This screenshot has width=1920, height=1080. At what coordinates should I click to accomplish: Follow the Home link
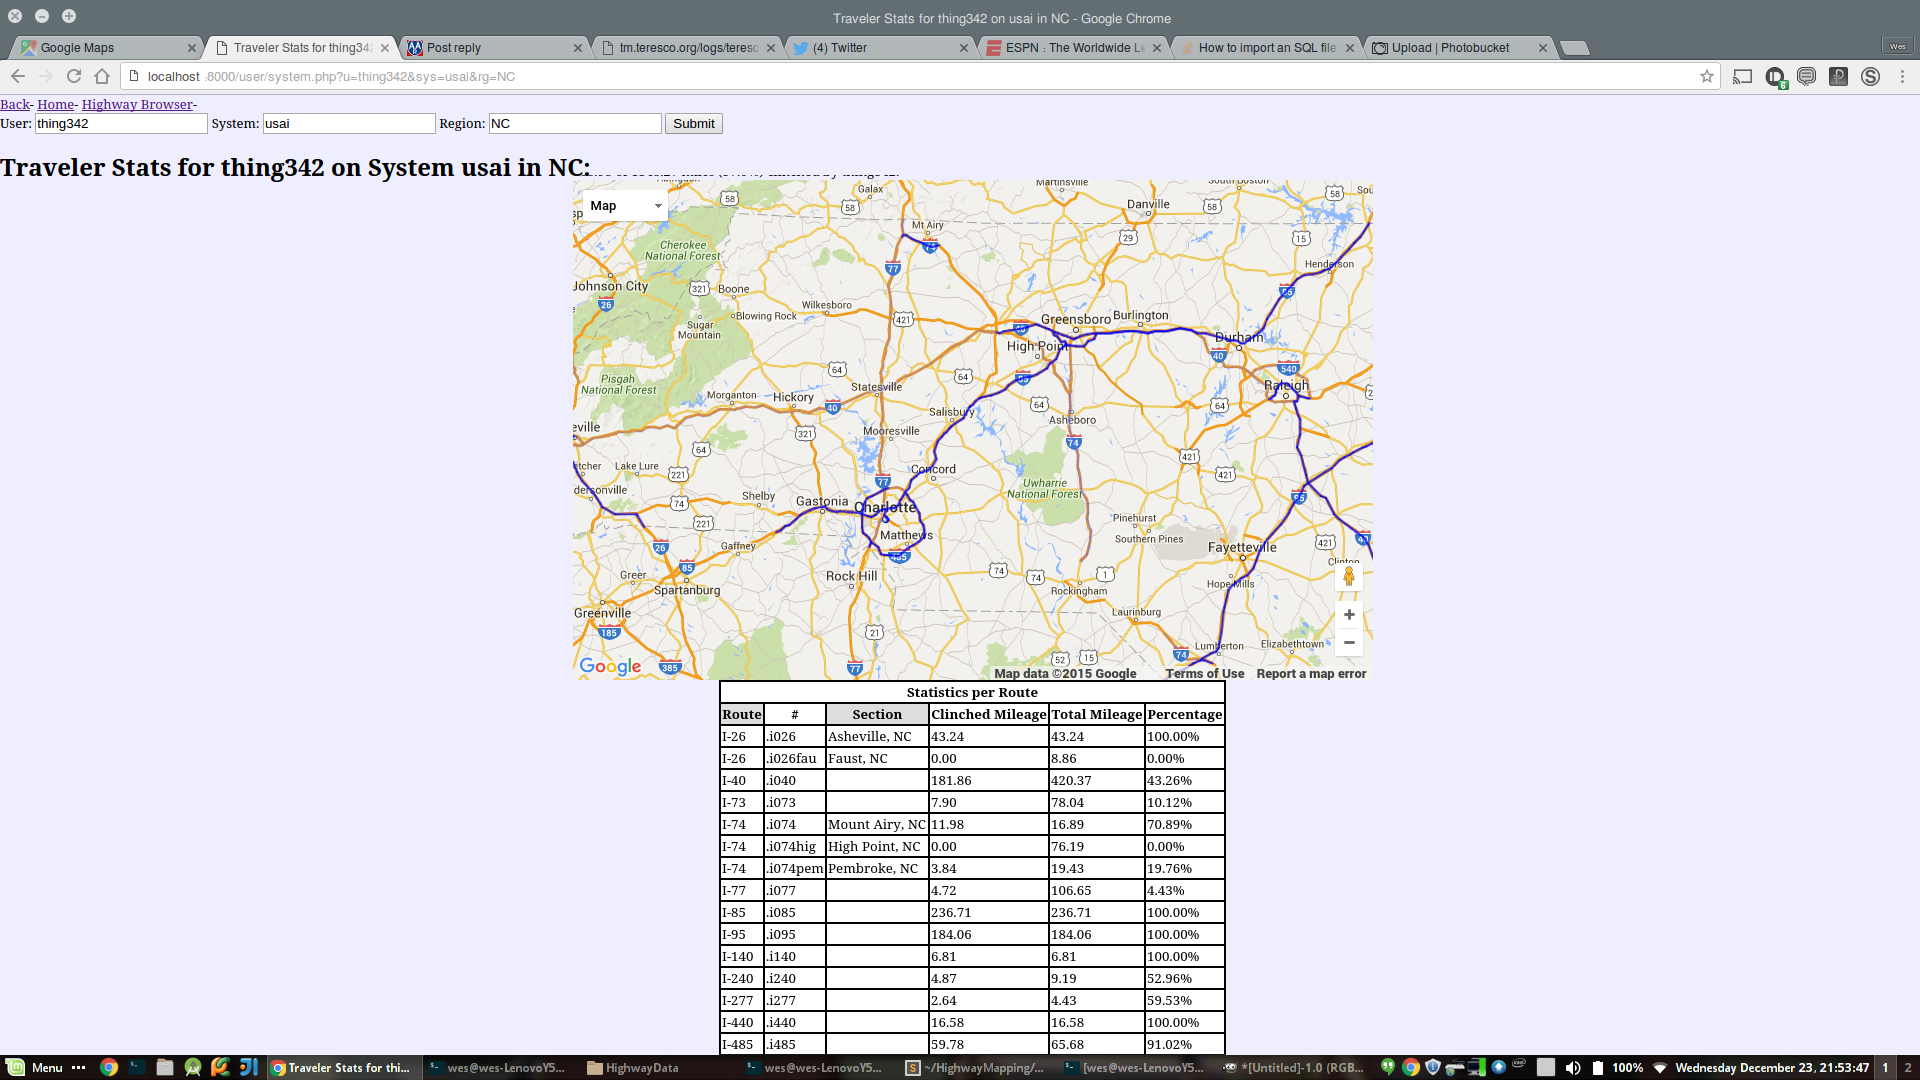(56, 104)
